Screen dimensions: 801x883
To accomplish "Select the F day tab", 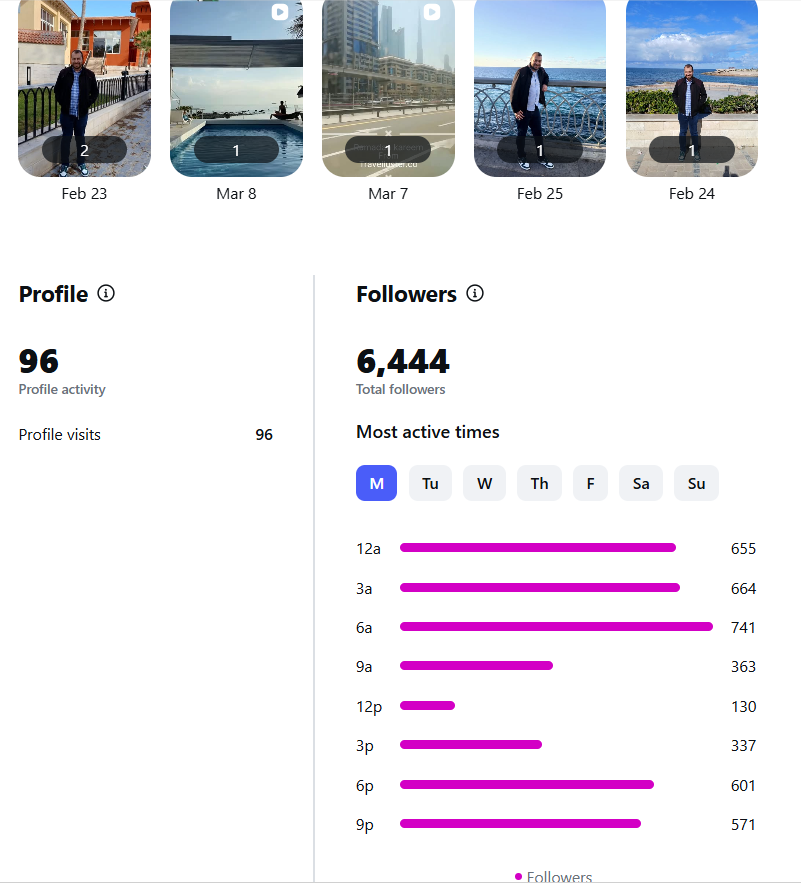I will 590,483.
